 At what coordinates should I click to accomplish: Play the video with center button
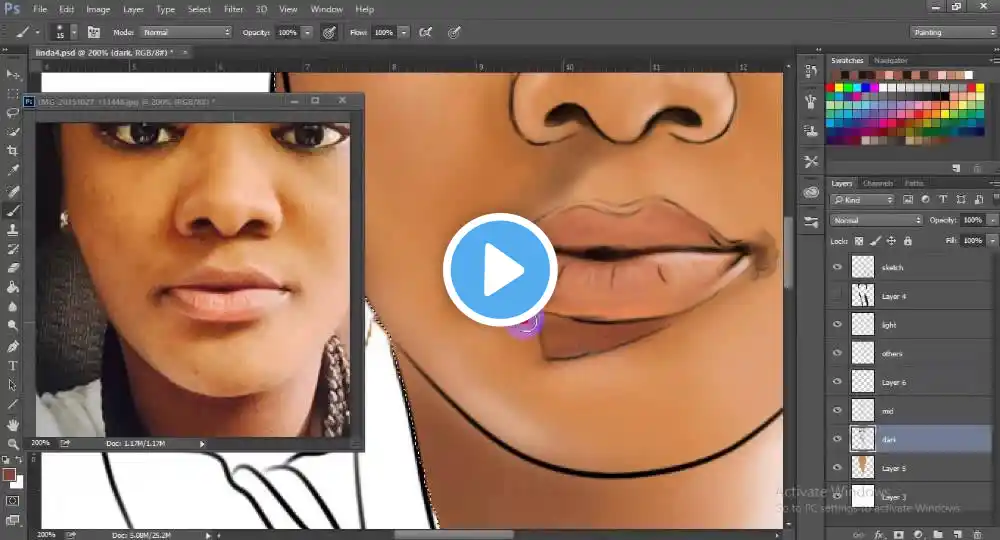(x=500, y=270)
